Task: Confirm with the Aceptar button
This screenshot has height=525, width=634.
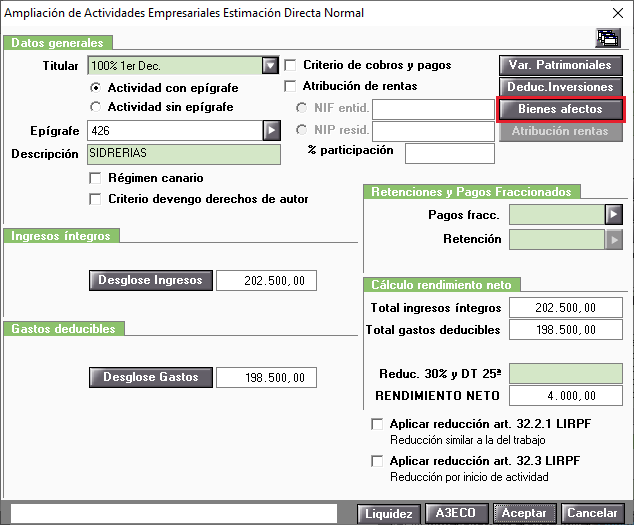Action: click(x=524, y=514)
